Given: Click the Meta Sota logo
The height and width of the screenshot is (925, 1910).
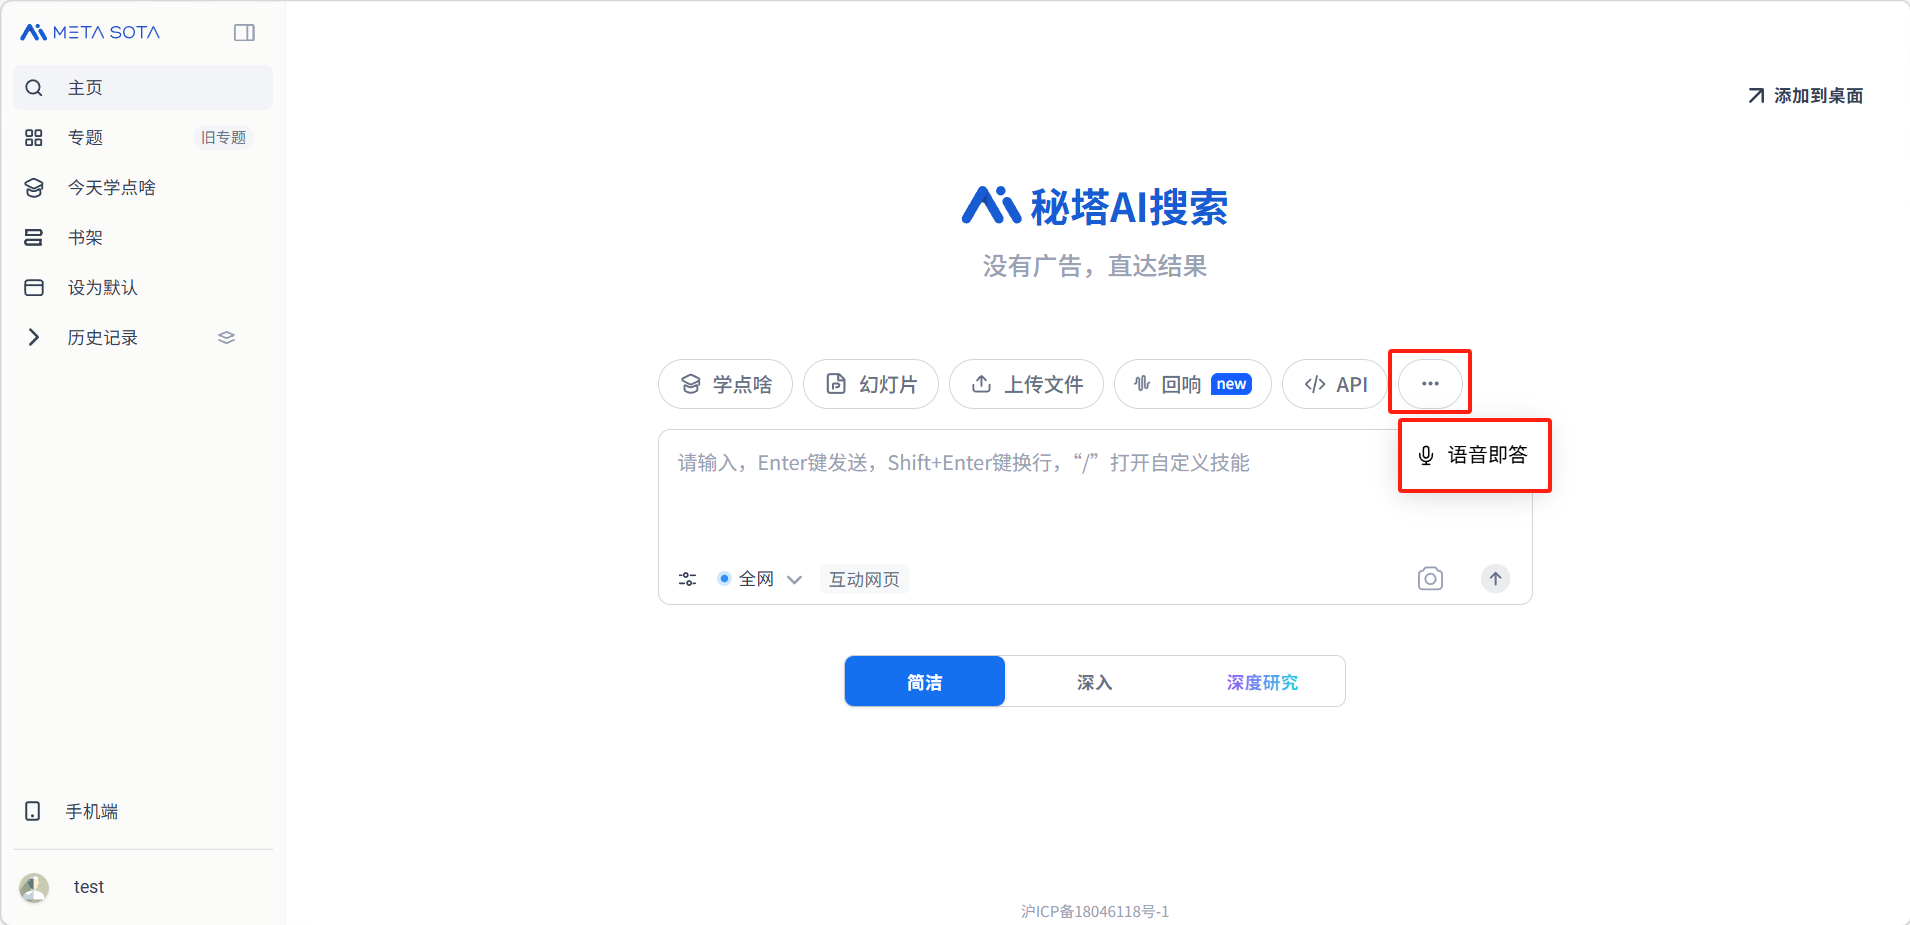Looking at the screenshot, I should (x=90, y=33).
